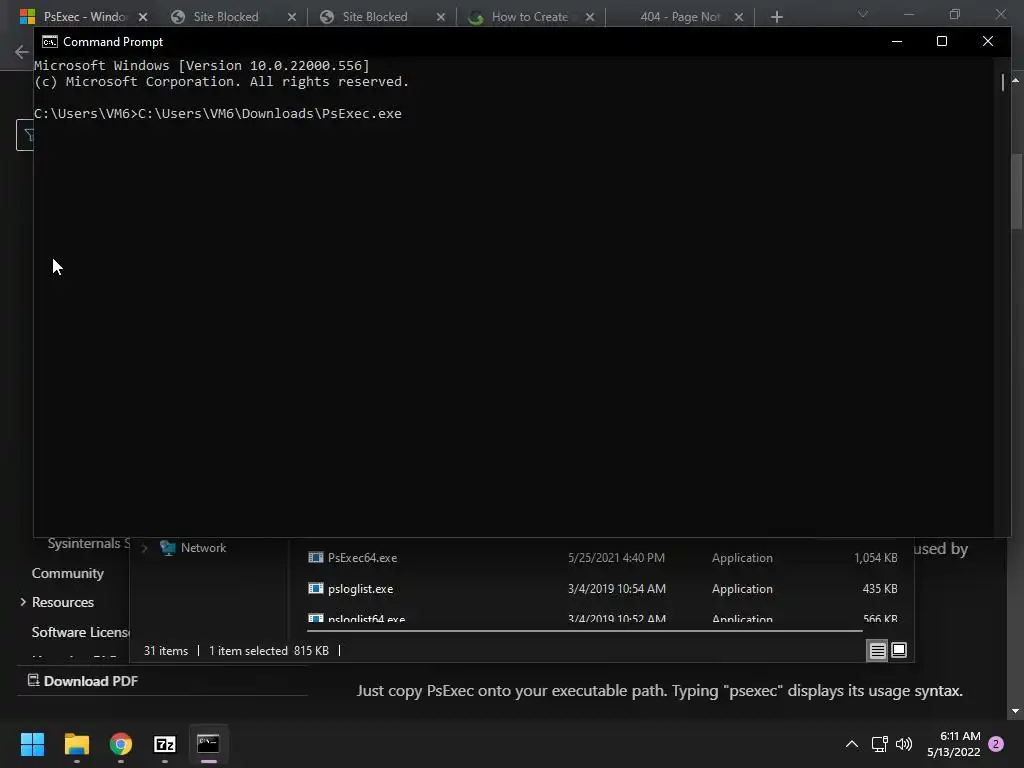Click PsExec64.exe date 5/25/2021 4:40 PM
This screenshot has width=1024, height=768.
tap(616, 558)
